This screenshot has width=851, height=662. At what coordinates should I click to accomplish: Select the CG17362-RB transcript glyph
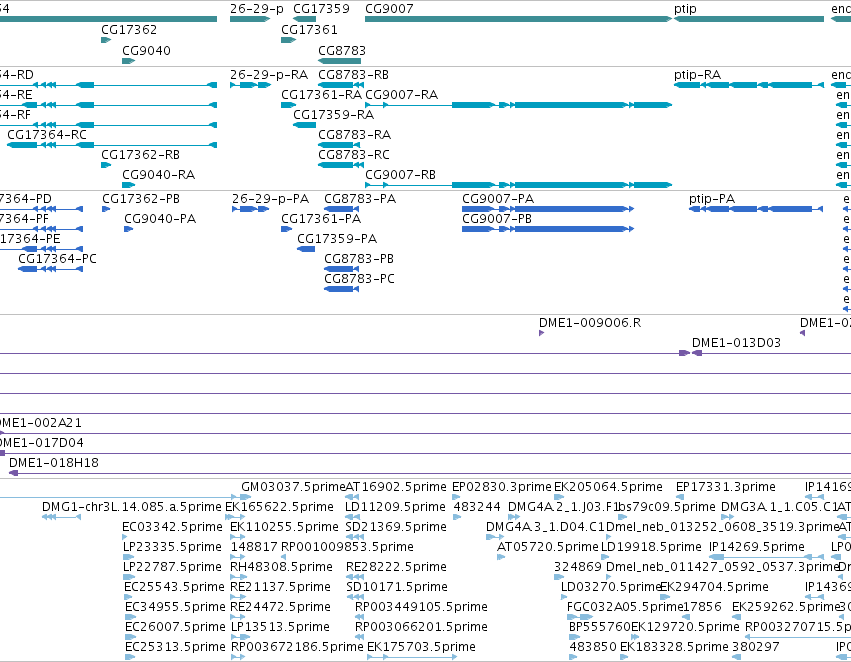[106, 164]
